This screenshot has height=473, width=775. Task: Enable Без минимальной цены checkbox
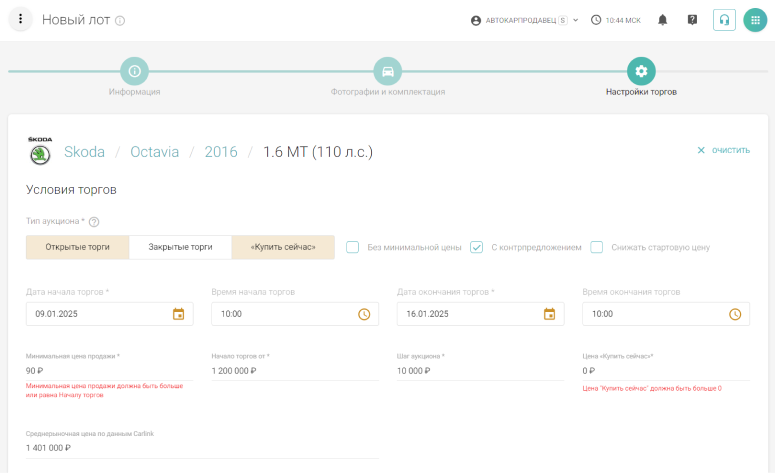pos(353,247)
